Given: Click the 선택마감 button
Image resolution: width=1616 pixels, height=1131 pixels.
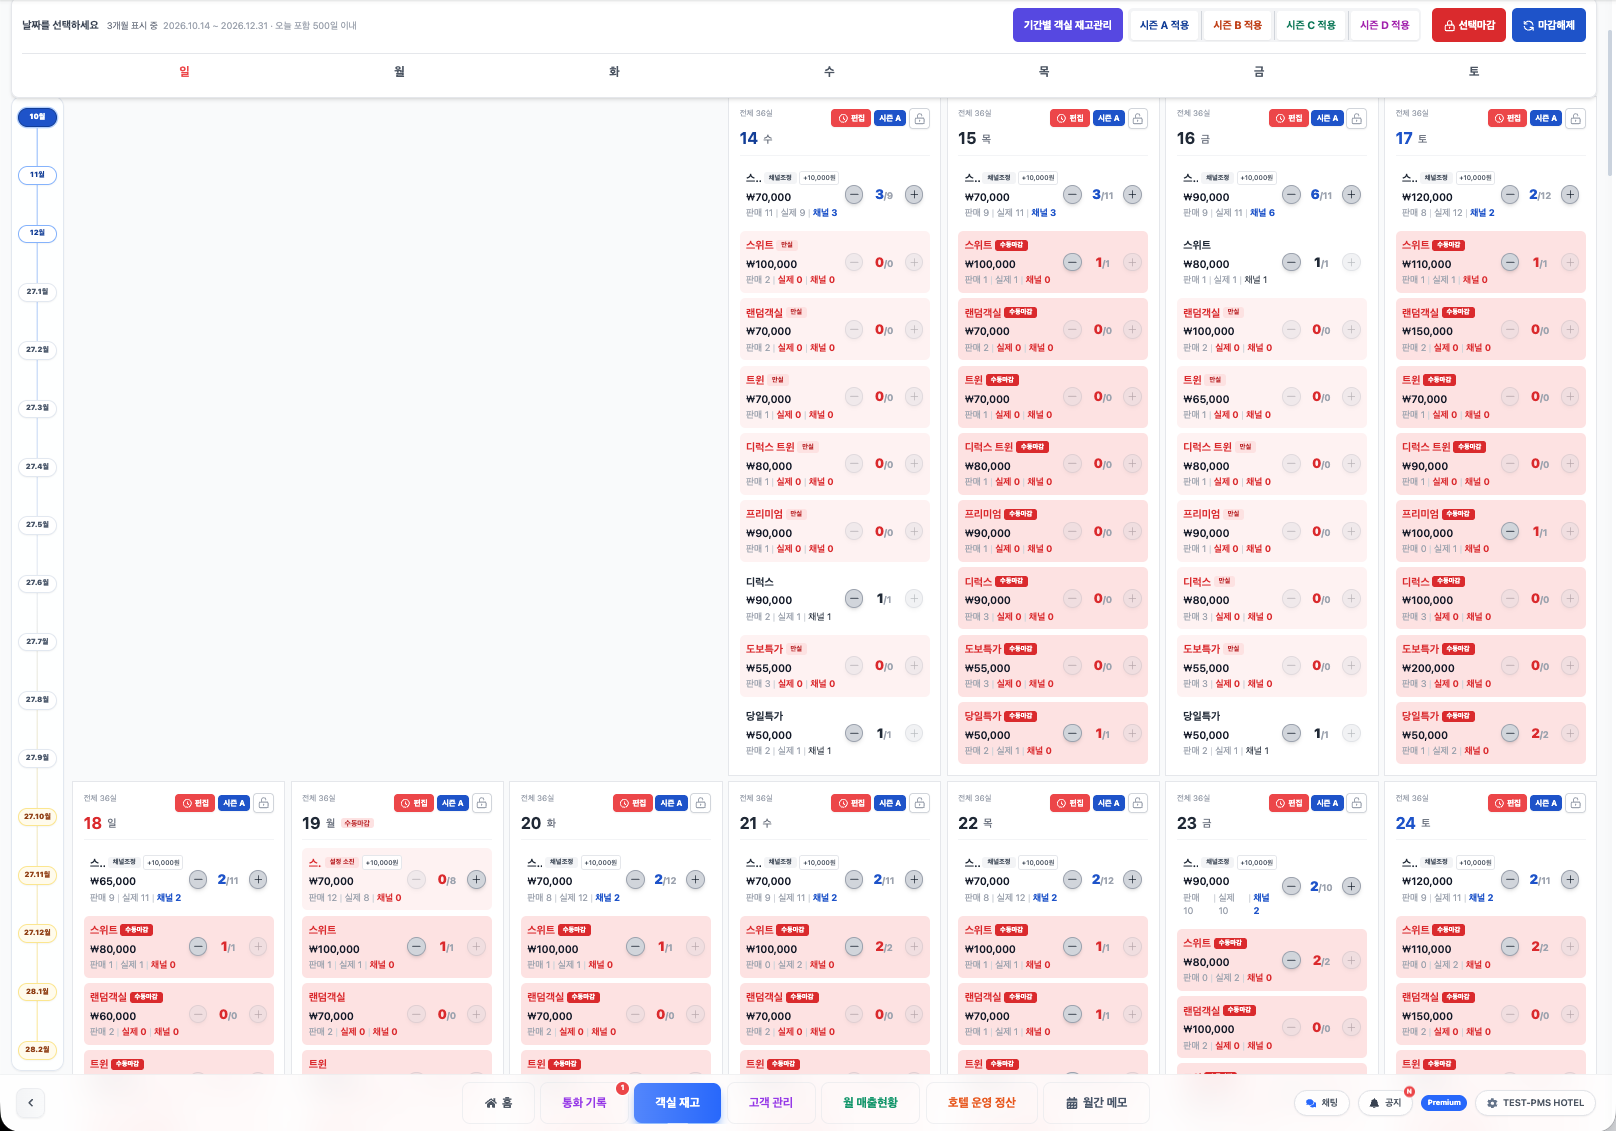Looking at the screenshot, I should (1469, 25).
